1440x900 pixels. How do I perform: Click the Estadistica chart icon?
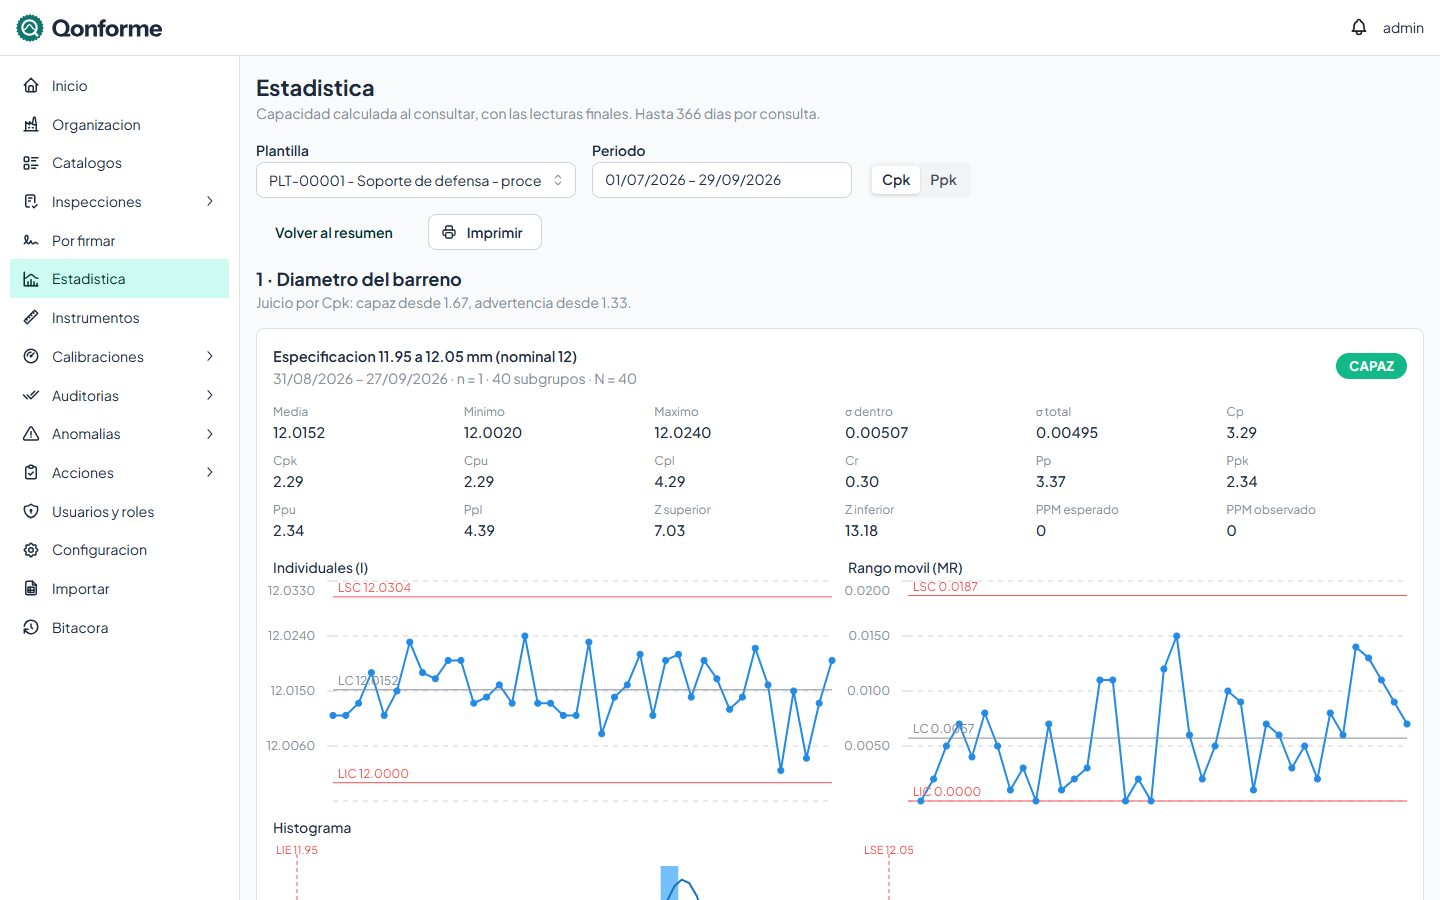(x=31, y=279)
